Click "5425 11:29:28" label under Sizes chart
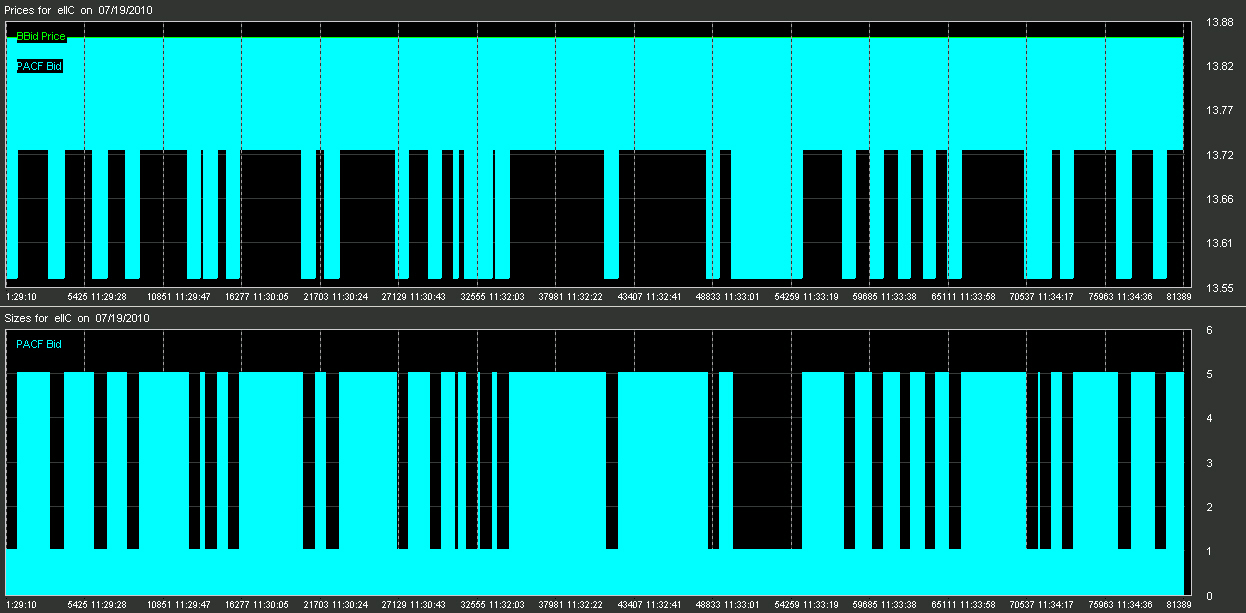Viewport: 1246px width, 613px height. [97, 605]
